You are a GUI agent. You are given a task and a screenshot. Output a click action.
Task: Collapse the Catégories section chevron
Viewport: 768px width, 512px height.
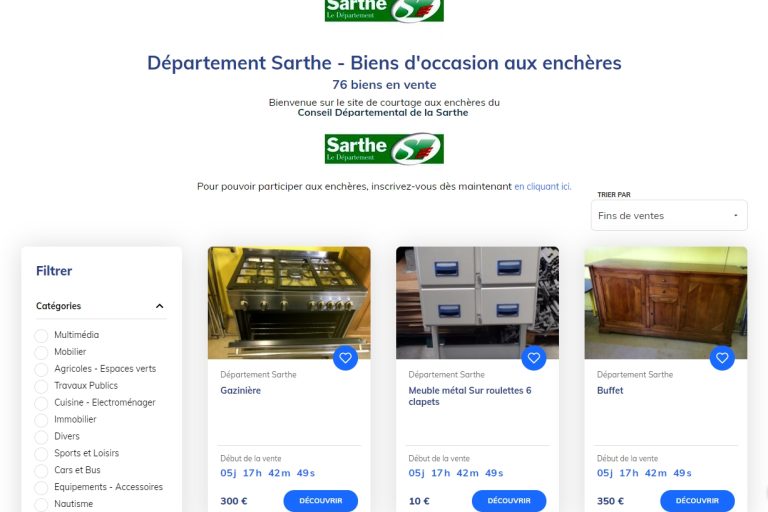tap(159, 306)
